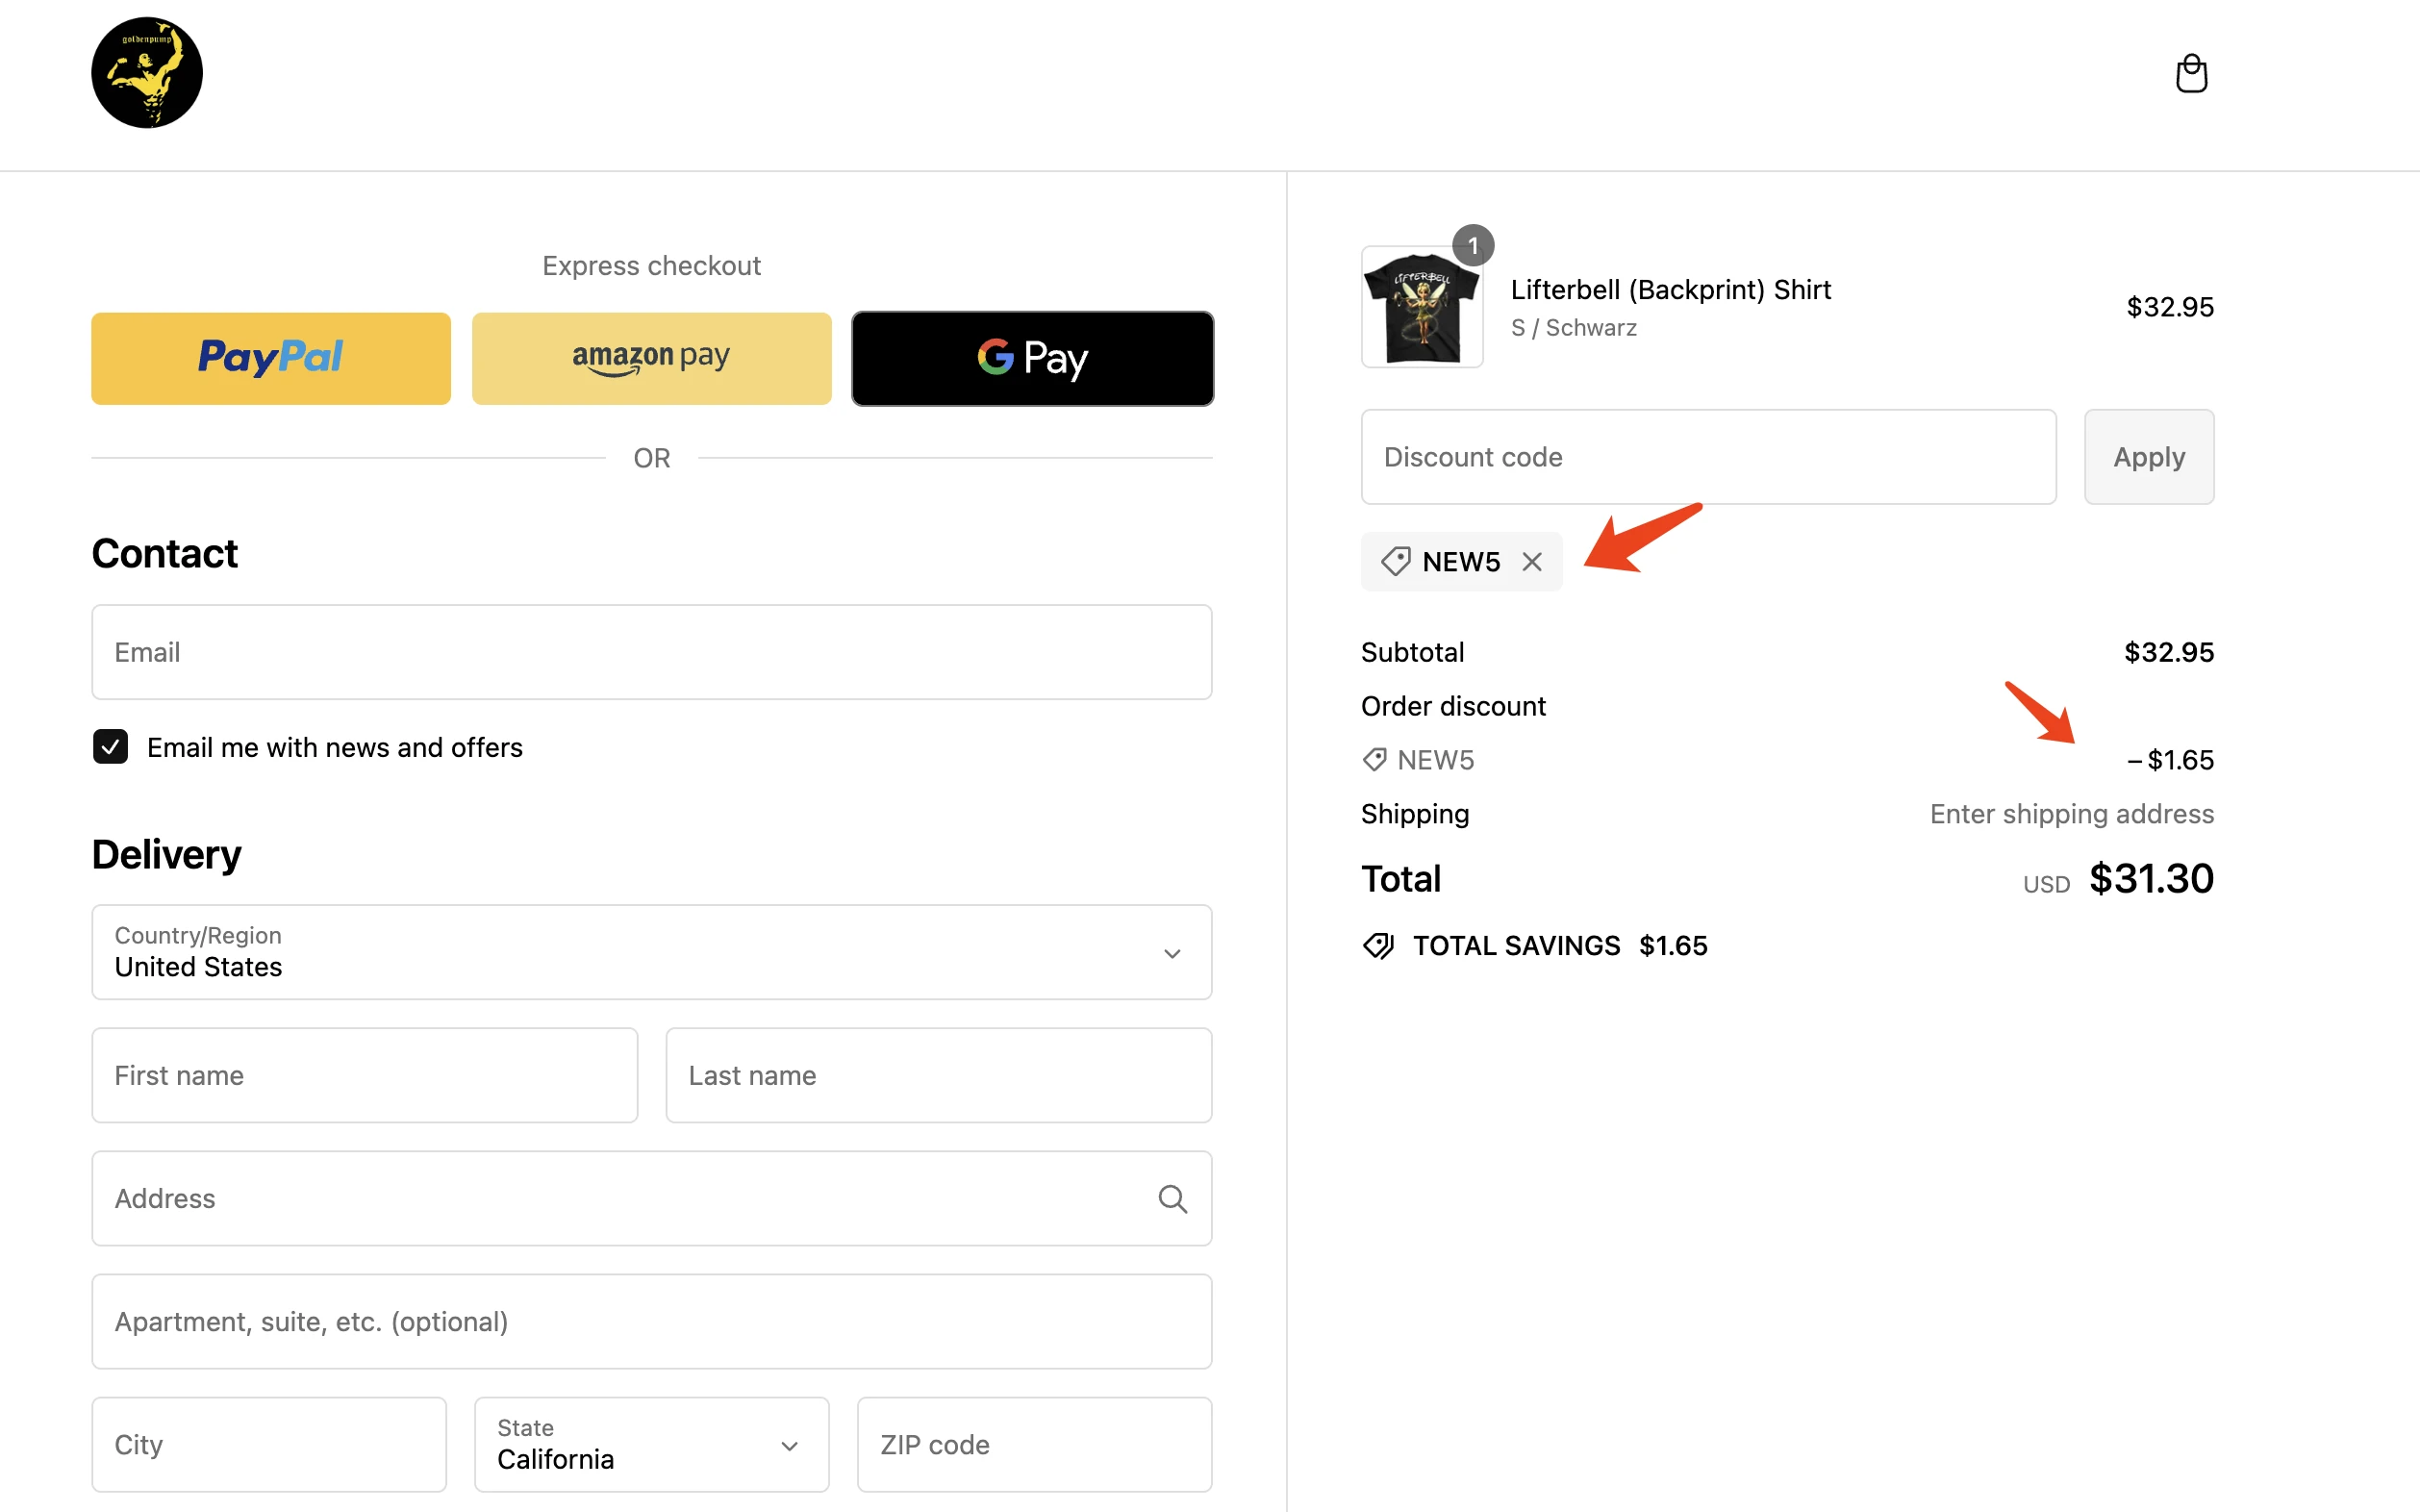The width and height of the screenshot is (2420, 1512).
Task: Focus the Last name field
Action: tap(939, 1075)
